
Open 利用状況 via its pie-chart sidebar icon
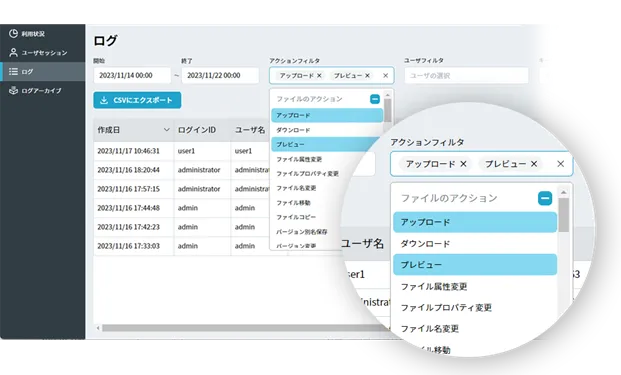coord(13,34)
